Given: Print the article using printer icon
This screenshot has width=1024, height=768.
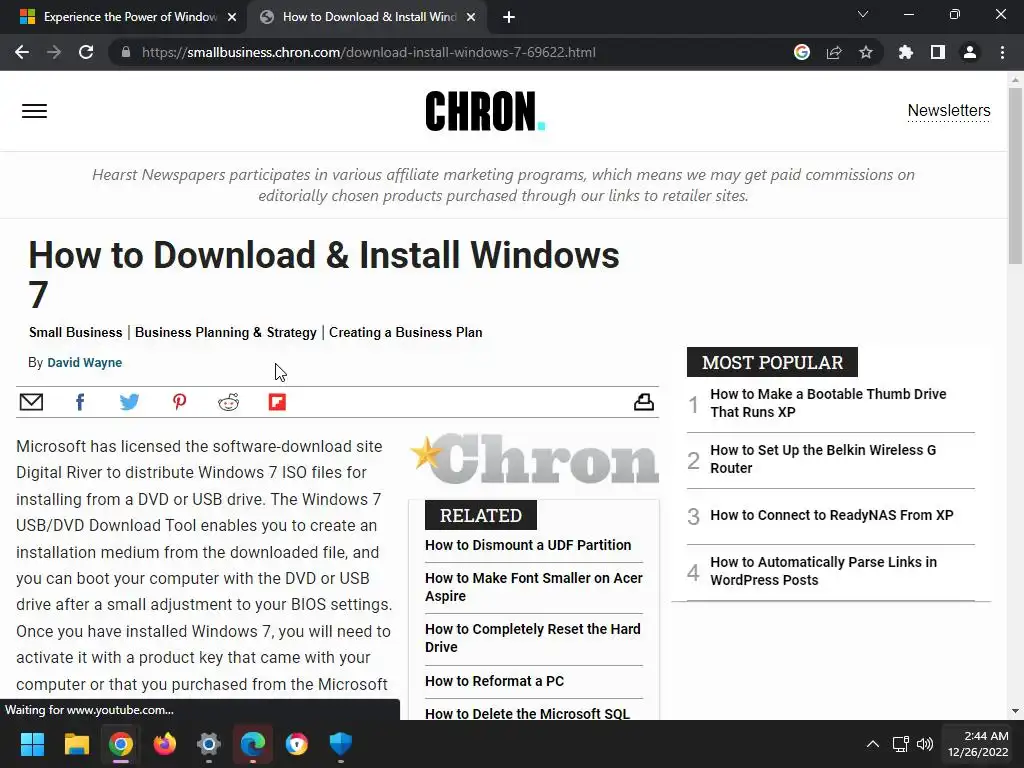Looking at the screenshot, I should click(x=644, y=402).
